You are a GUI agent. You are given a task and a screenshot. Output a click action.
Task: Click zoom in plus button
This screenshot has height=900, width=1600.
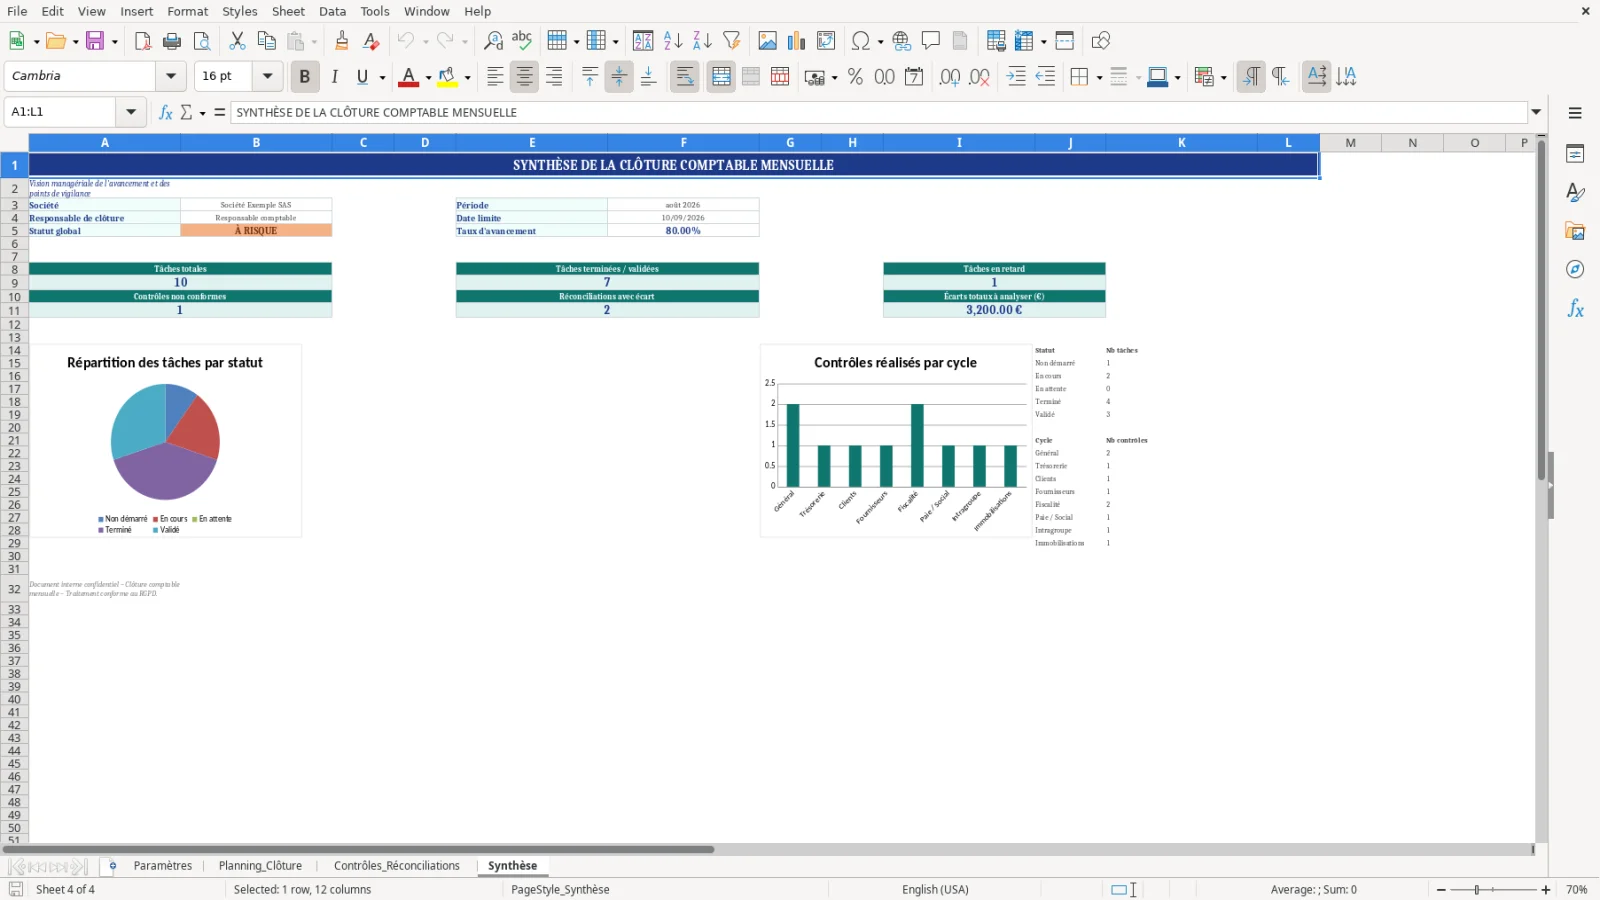[x=1546, y=889]
